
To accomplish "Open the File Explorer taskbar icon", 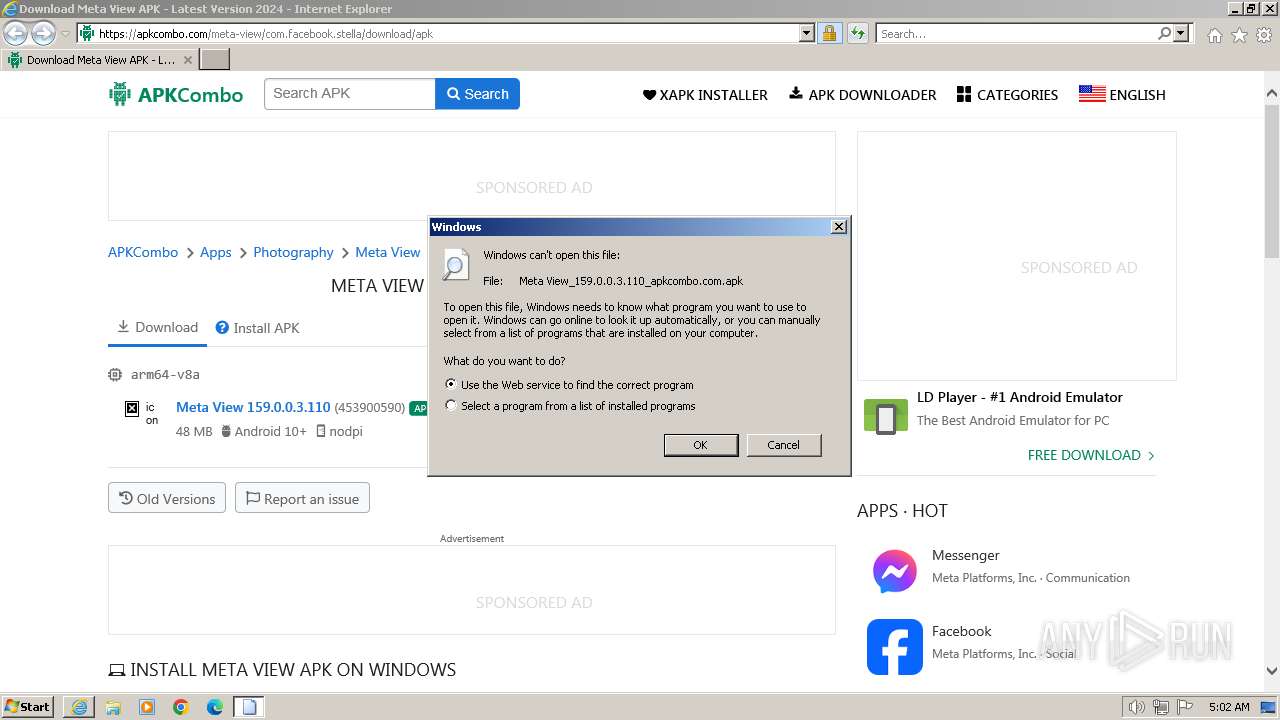I will coord(113,707).
